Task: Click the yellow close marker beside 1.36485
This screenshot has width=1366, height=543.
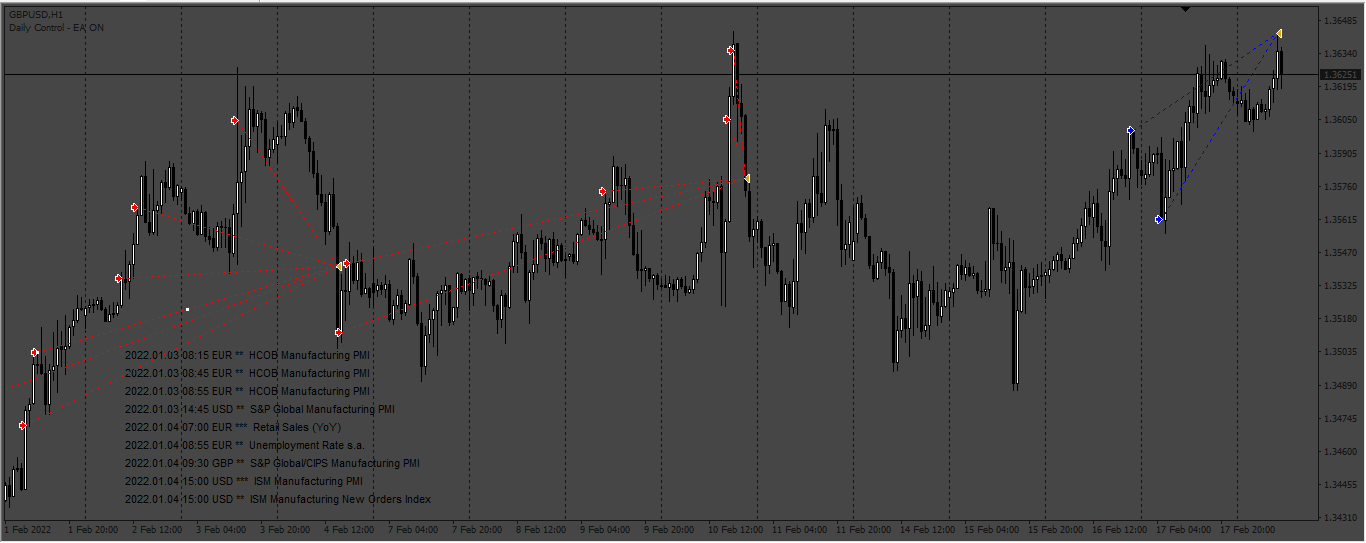Action: 1279,34
